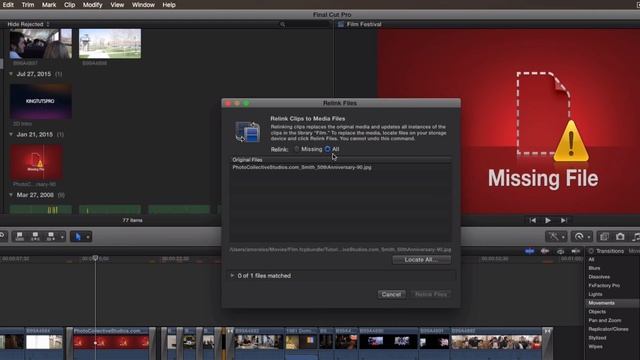Screen dimensions: 640x360
Task: Select the Movements transitions category
Action: 602,303
